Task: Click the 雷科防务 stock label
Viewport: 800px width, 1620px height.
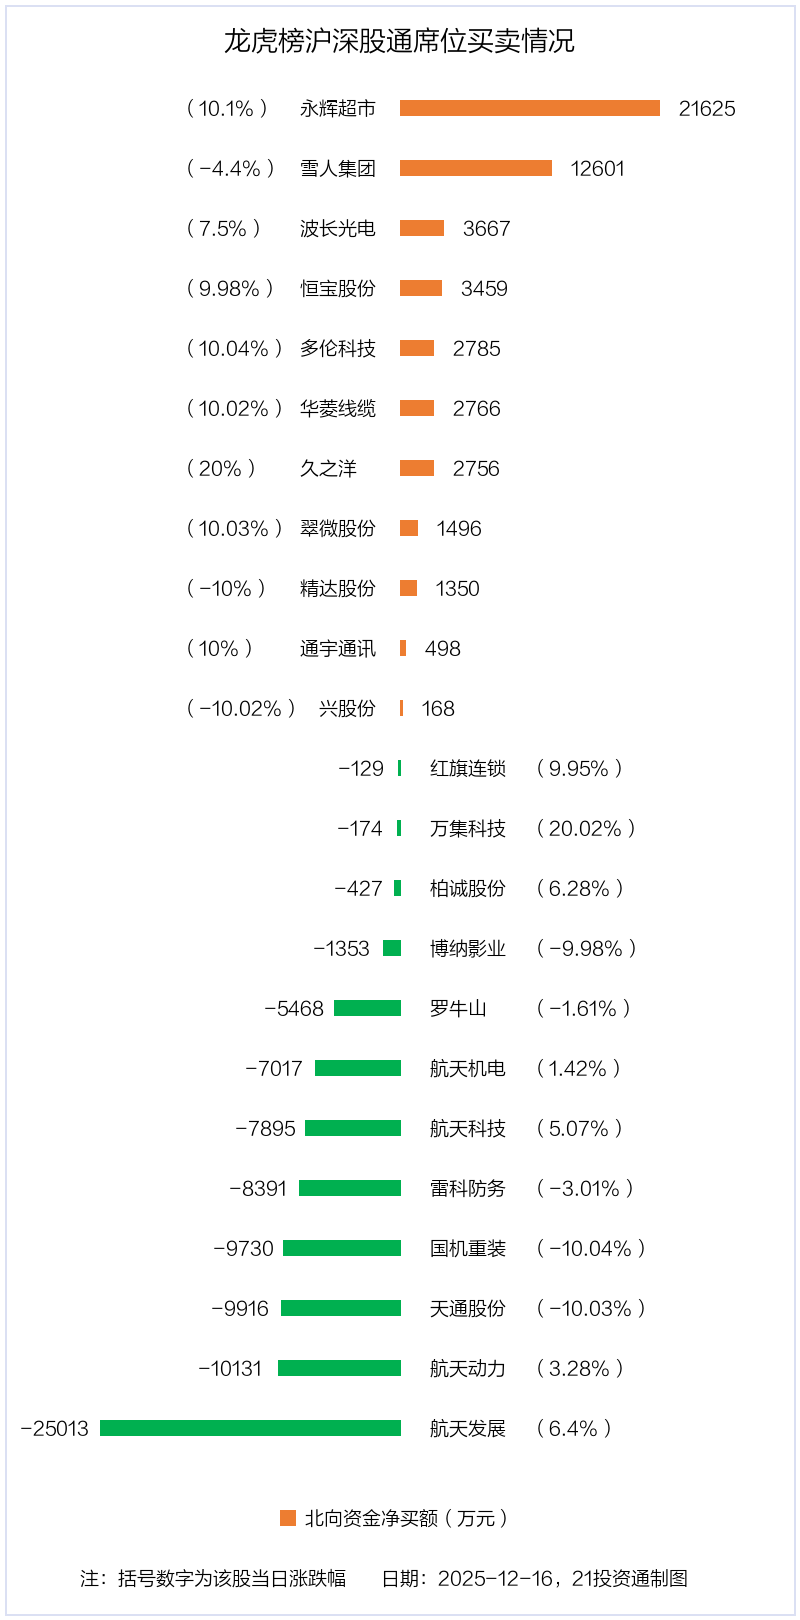Action: [468, 1188]
